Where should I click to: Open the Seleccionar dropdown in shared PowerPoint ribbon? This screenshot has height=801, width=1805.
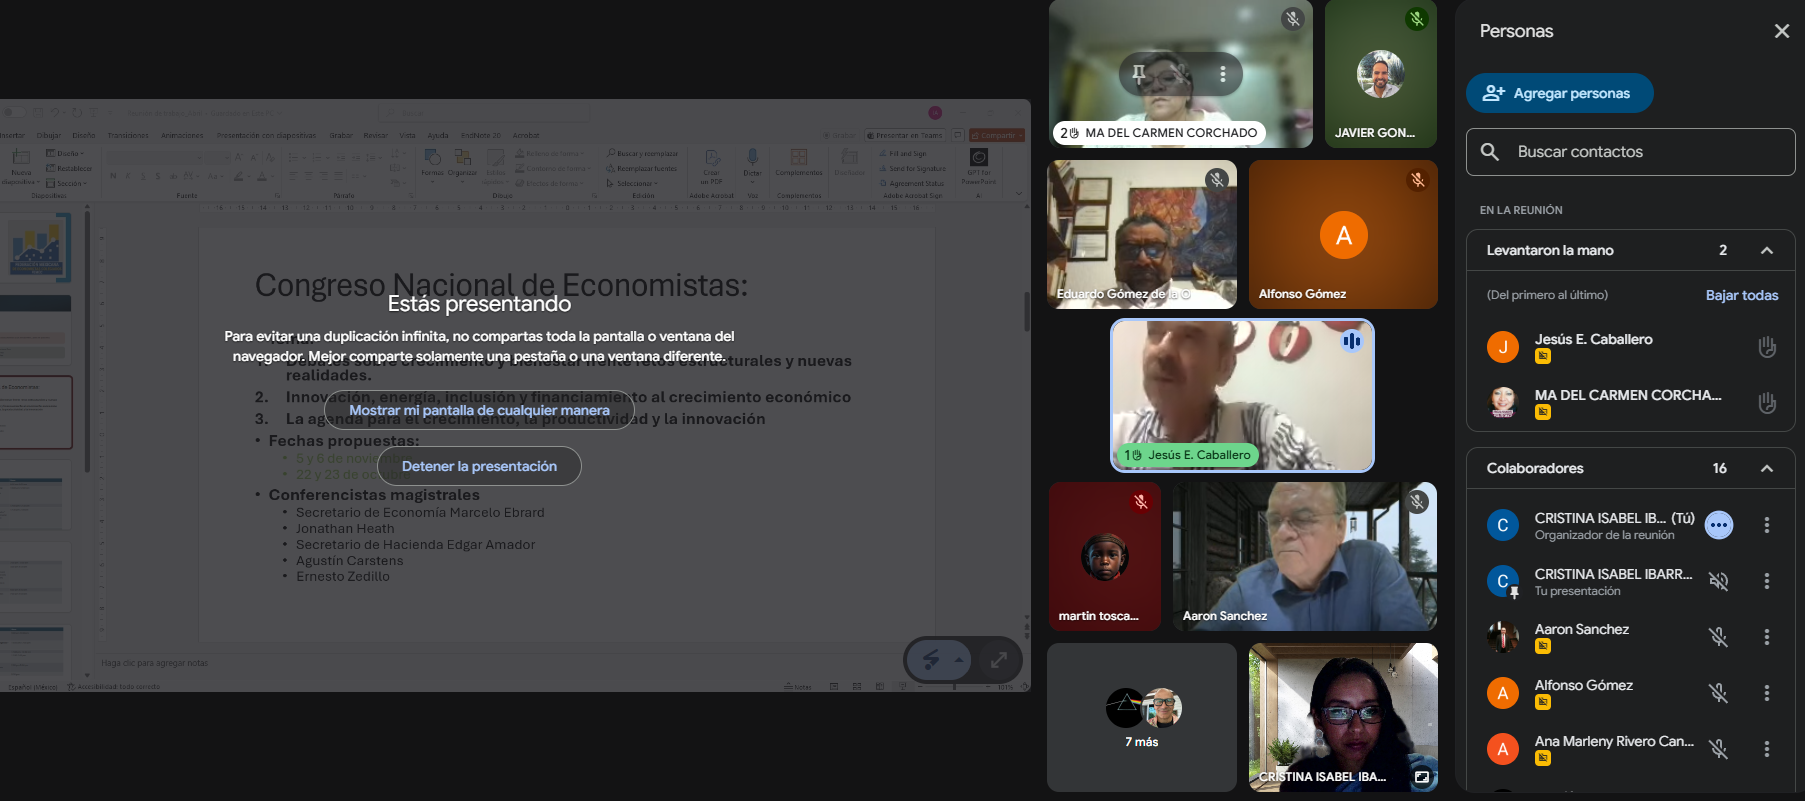click(634, 183)
